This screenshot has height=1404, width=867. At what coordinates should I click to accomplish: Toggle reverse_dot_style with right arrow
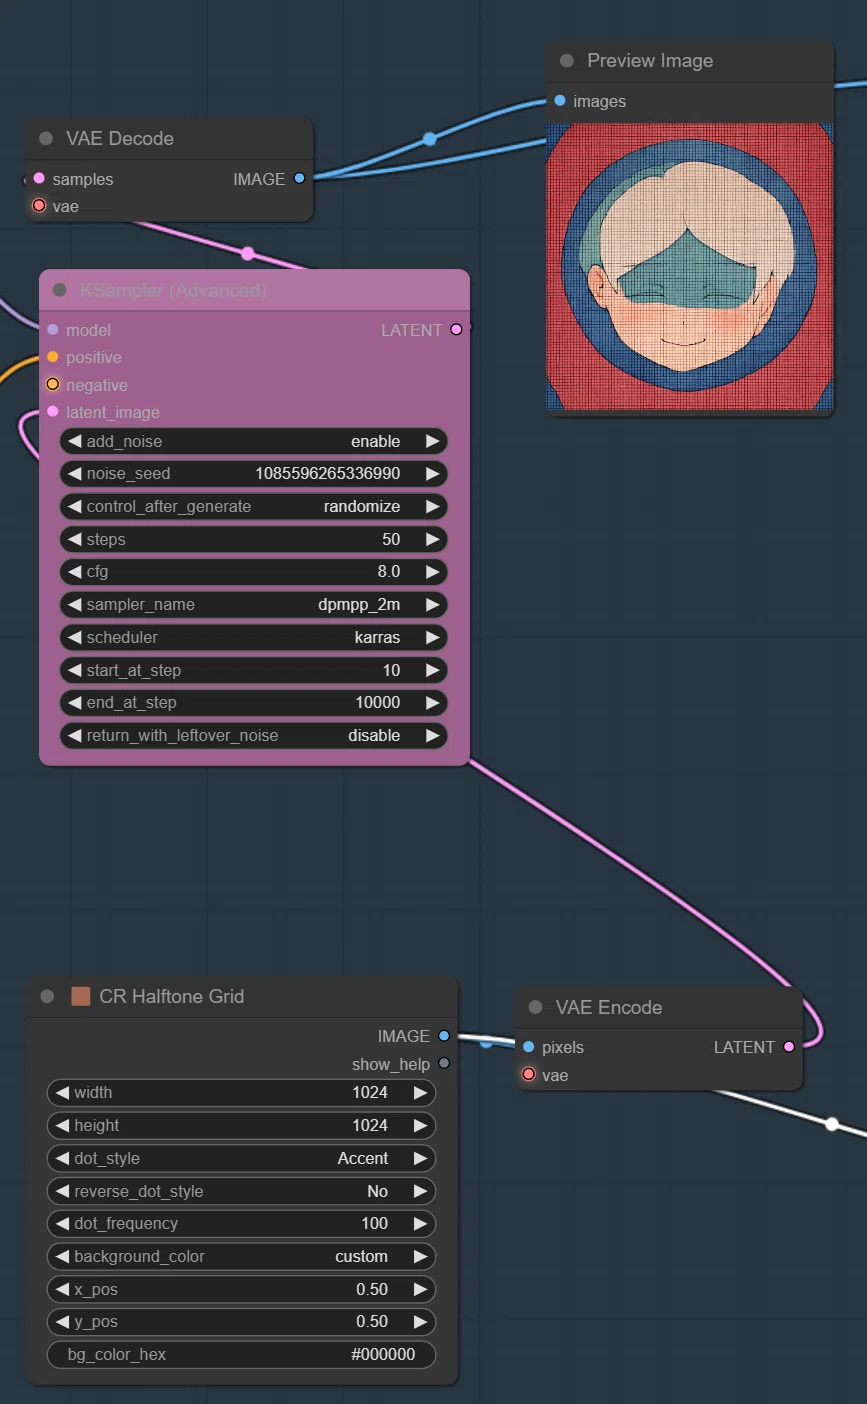[x=420, y=1191]
